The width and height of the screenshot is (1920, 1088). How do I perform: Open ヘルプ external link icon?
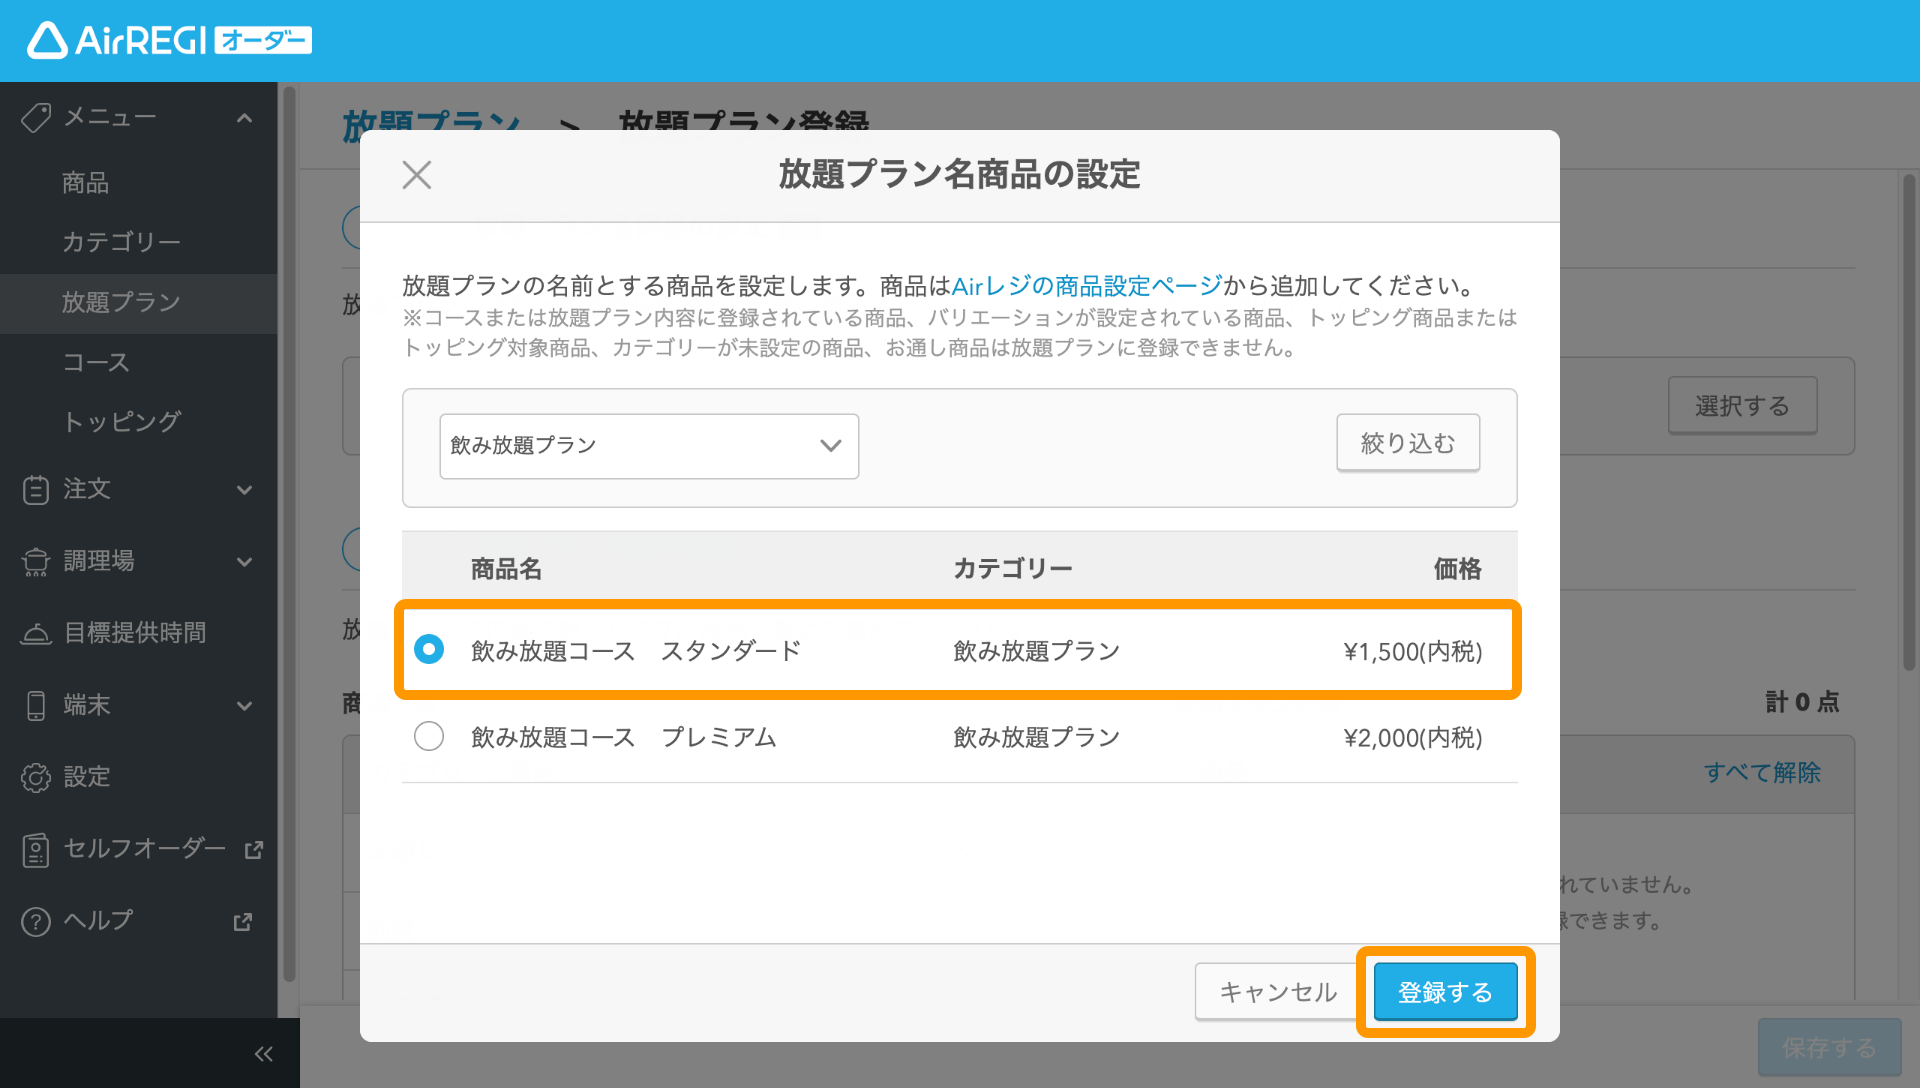243,921
